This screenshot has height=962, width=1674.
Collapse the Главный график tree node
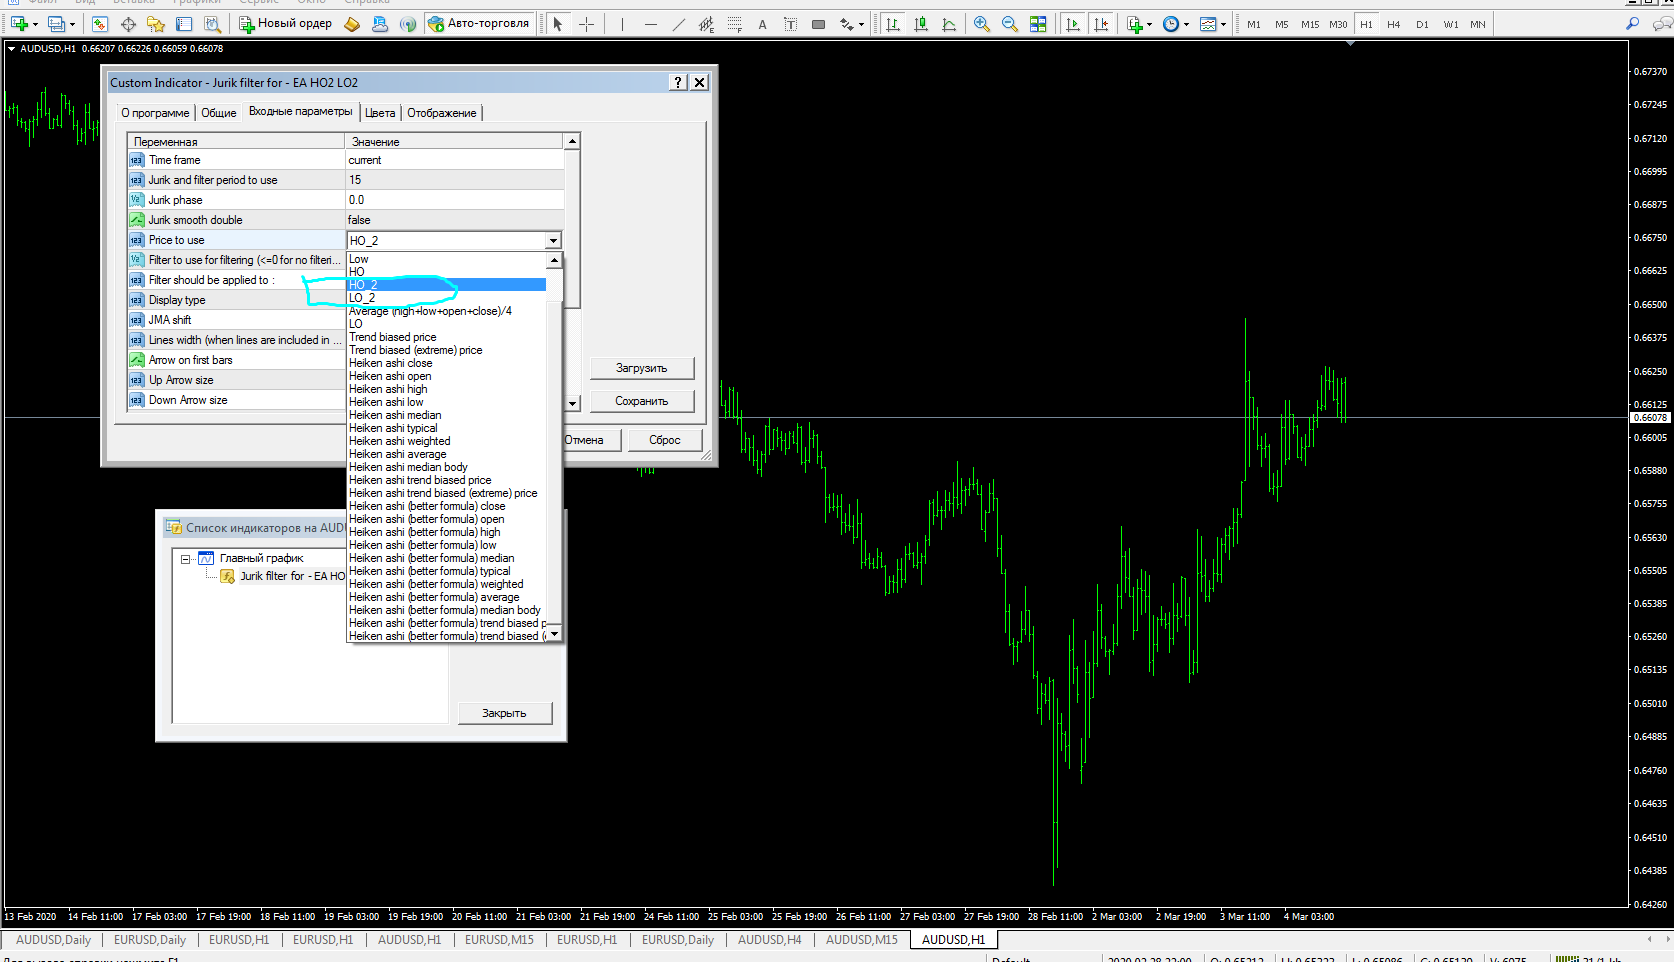(x=186, y=559)
